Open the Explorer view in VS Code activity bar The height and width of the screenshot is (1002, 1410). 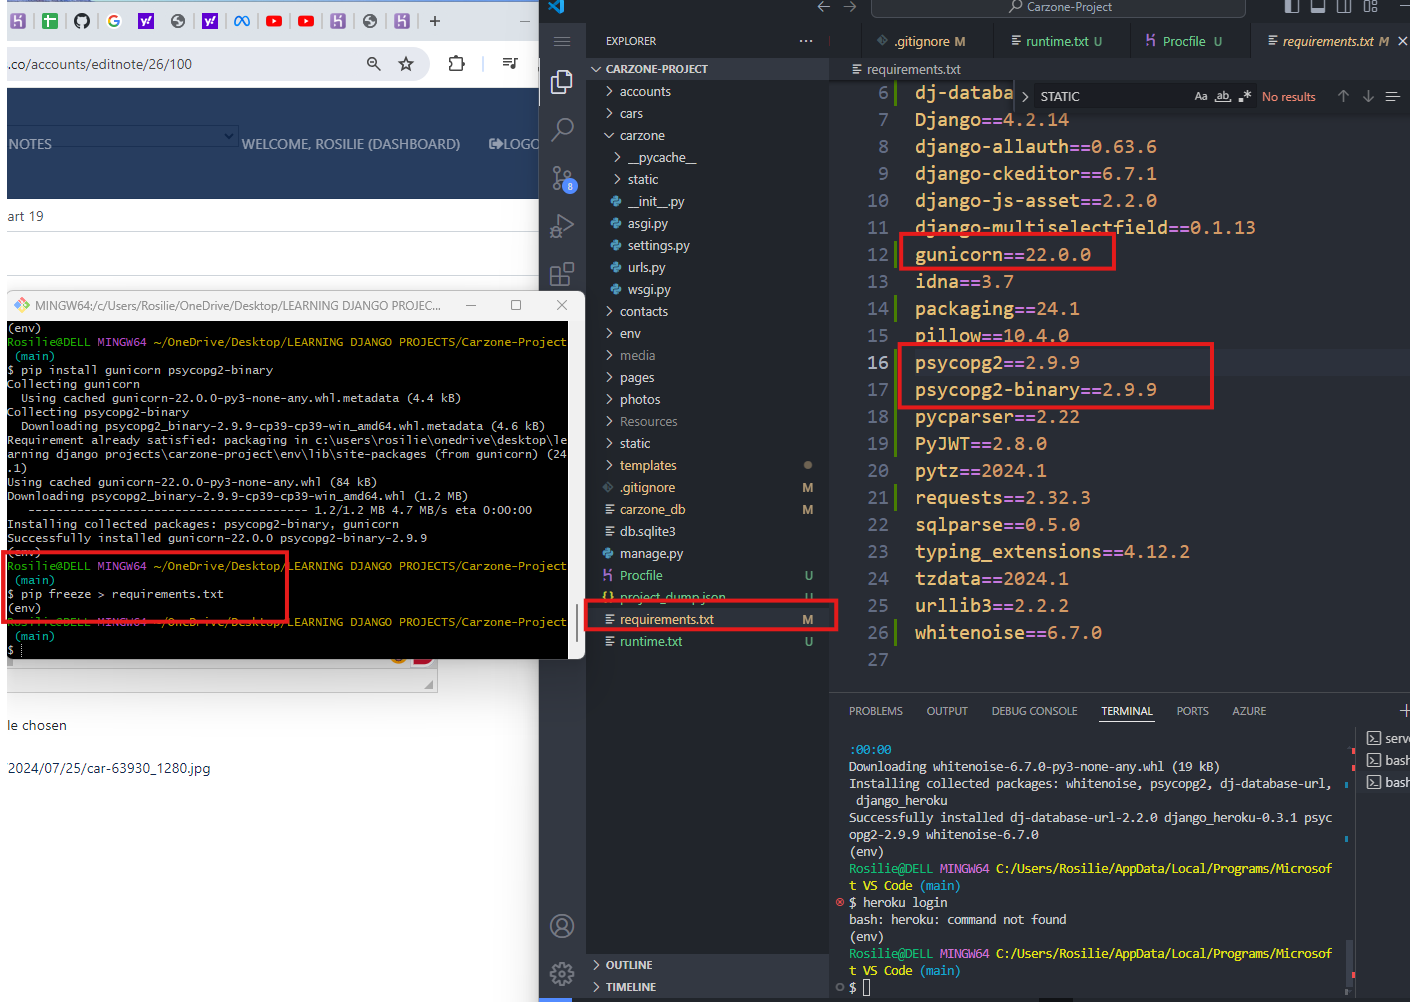click(x=562, y=82)
